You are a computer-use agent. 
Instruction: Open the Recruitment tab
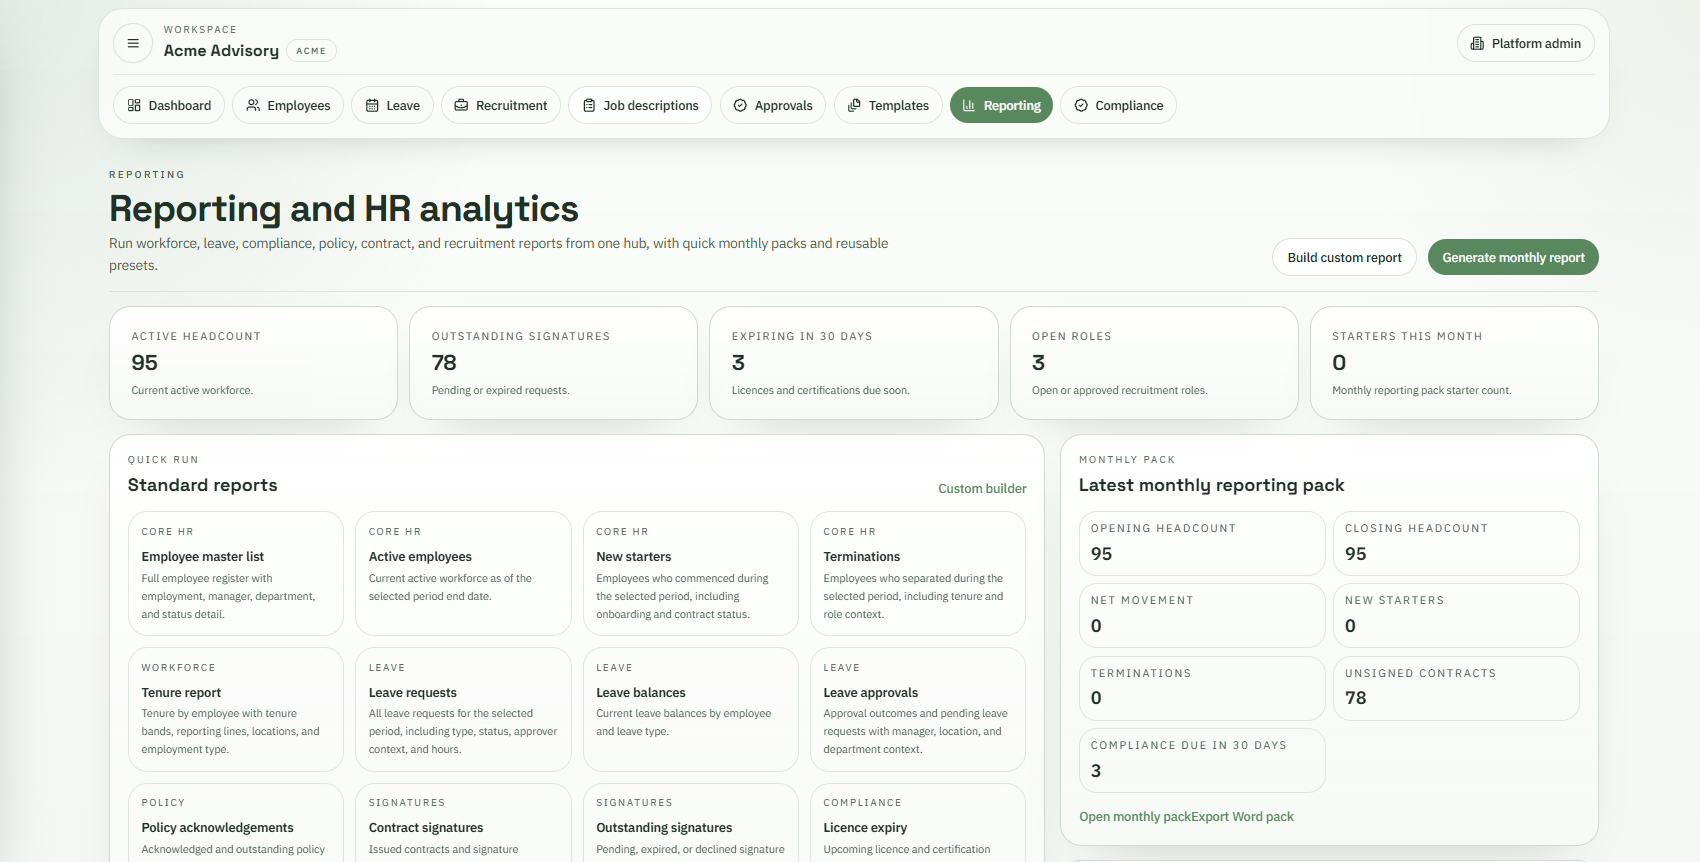tap(501, 105)
